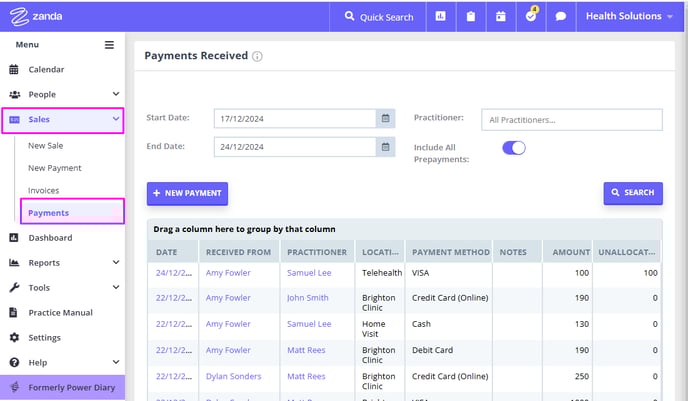688x401 pixels.
Task: Expand the People menu chevron
Action: tap(116, 94)
